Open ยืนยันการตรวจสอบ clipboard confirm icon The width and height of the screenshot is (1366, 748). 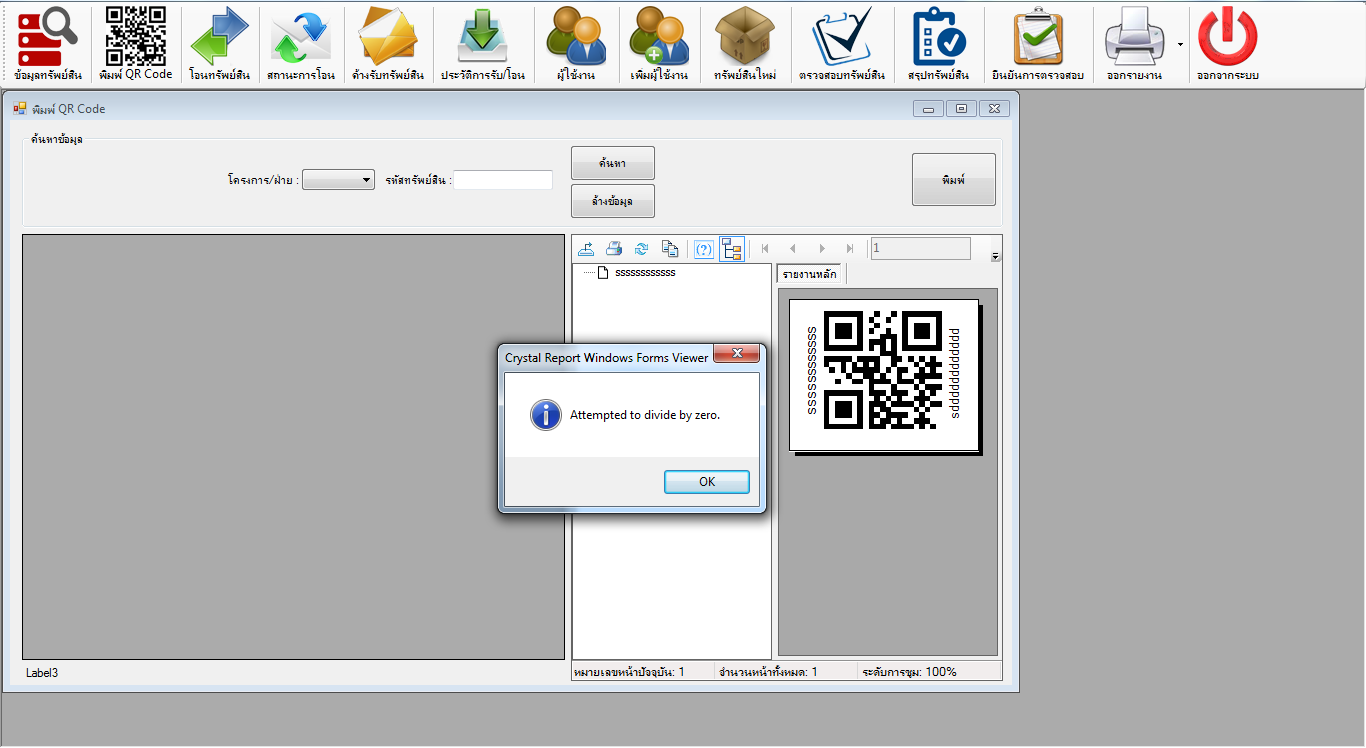click(1038, 45)
